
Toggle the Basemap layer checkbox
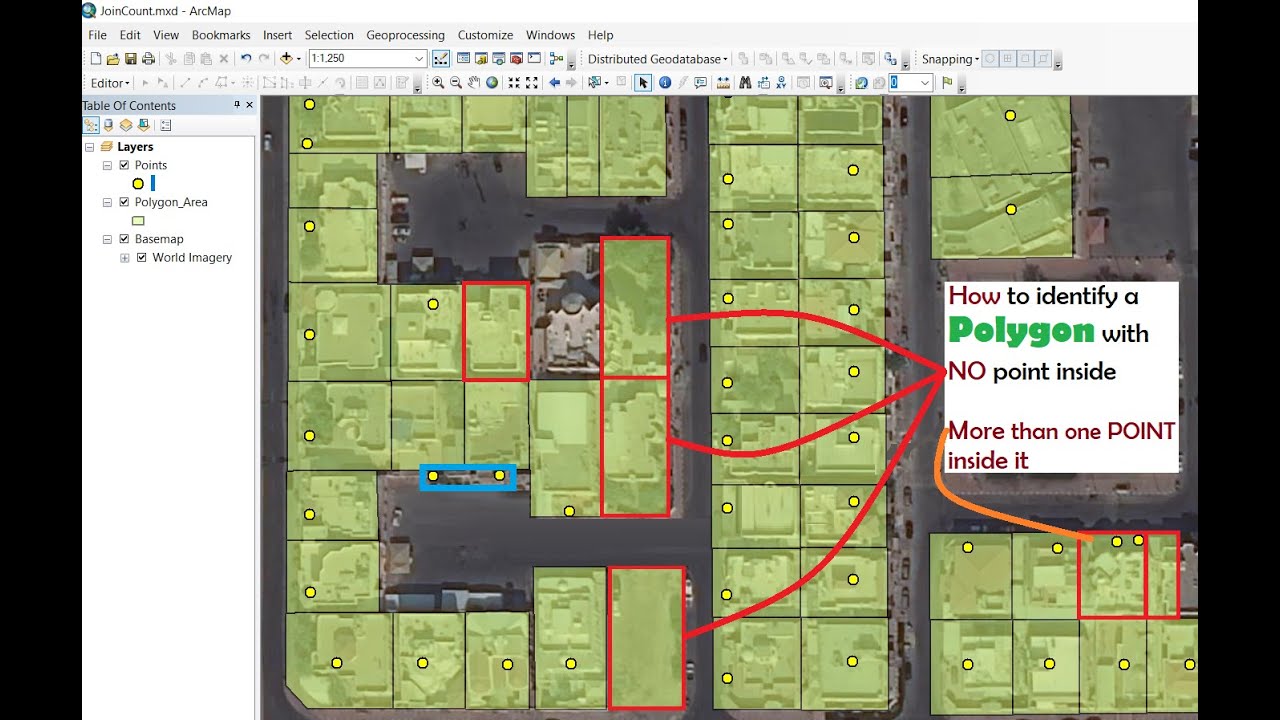125,239
